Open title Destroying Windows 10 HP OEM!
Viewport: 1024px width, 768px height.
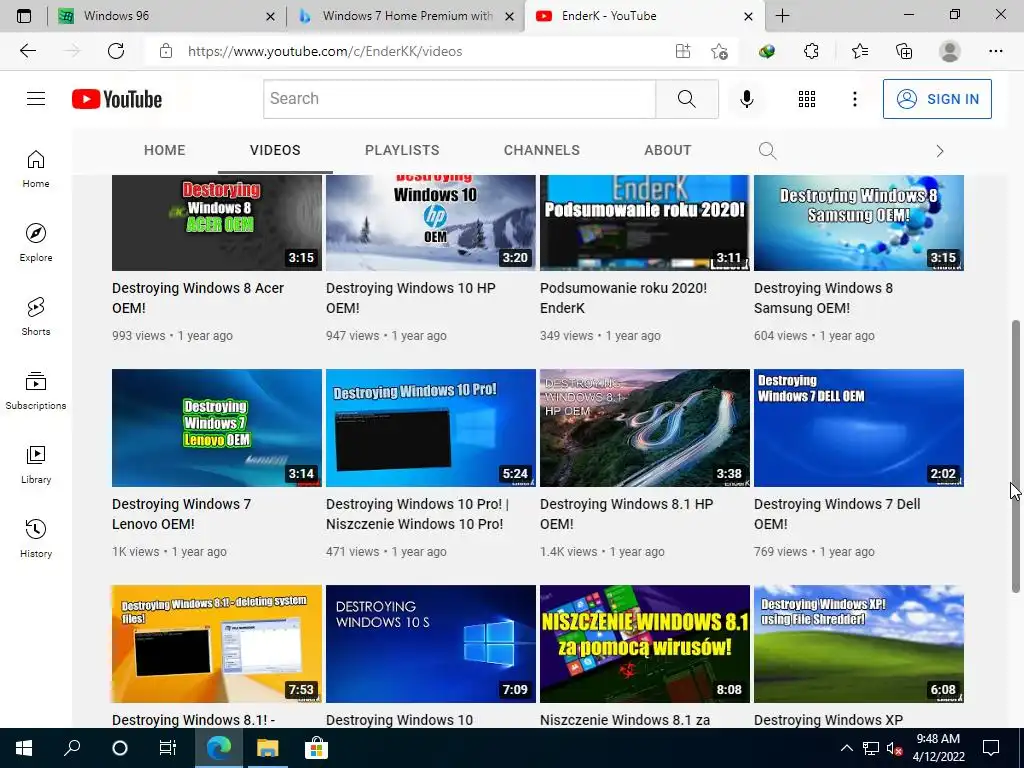coord(411,298)
